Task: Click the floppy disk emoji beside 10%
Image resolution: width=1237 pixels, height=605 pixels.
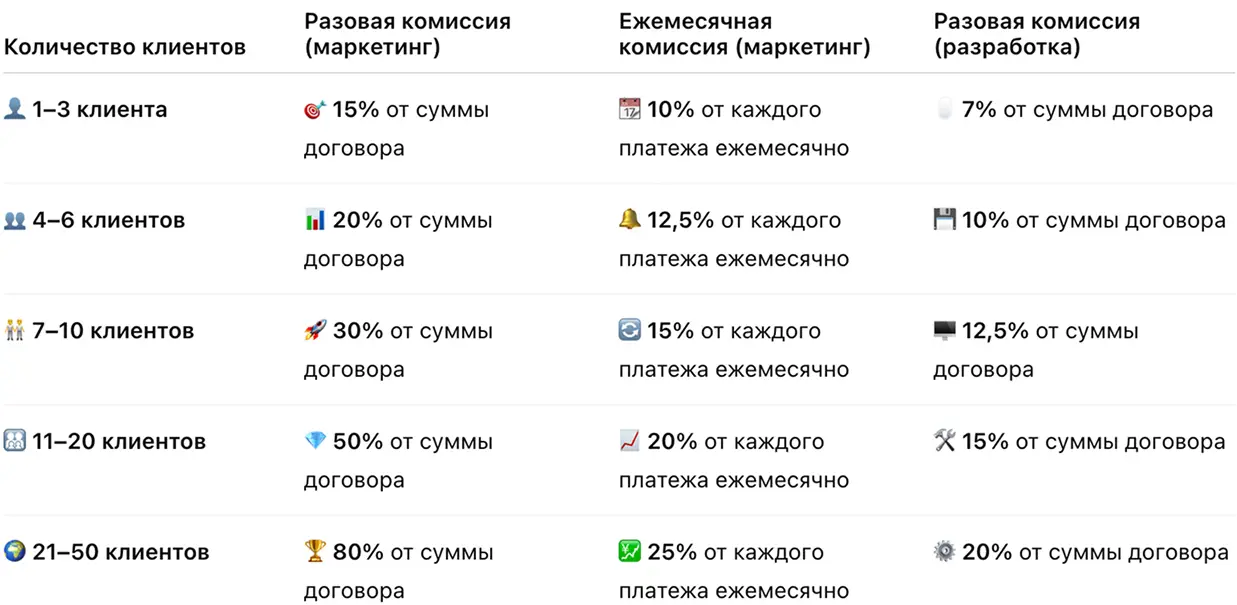Action: [x=945, y=220]
